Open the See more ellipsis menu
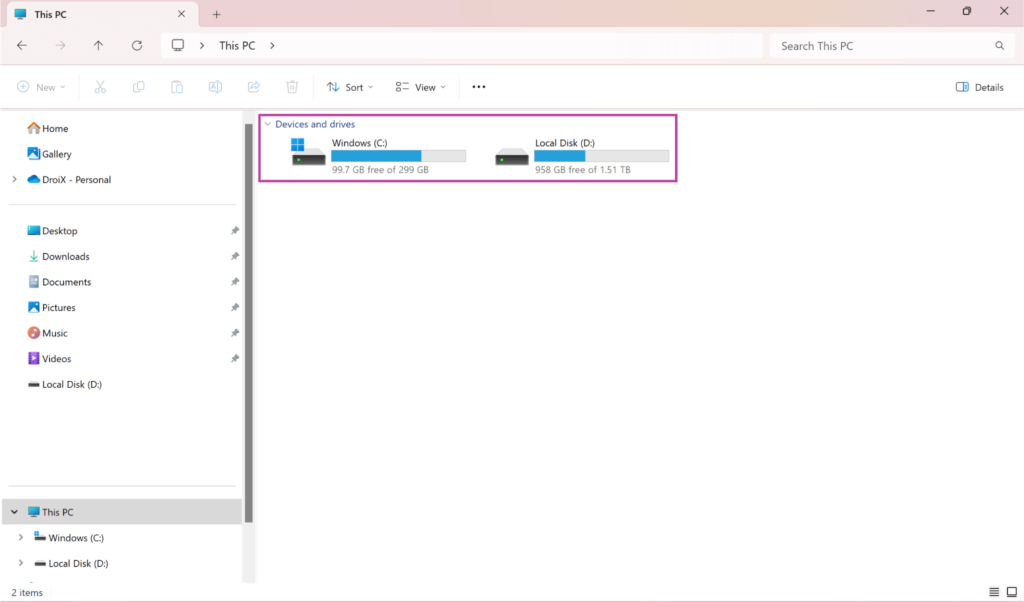 pyautogui.click(x=478, y=86)
